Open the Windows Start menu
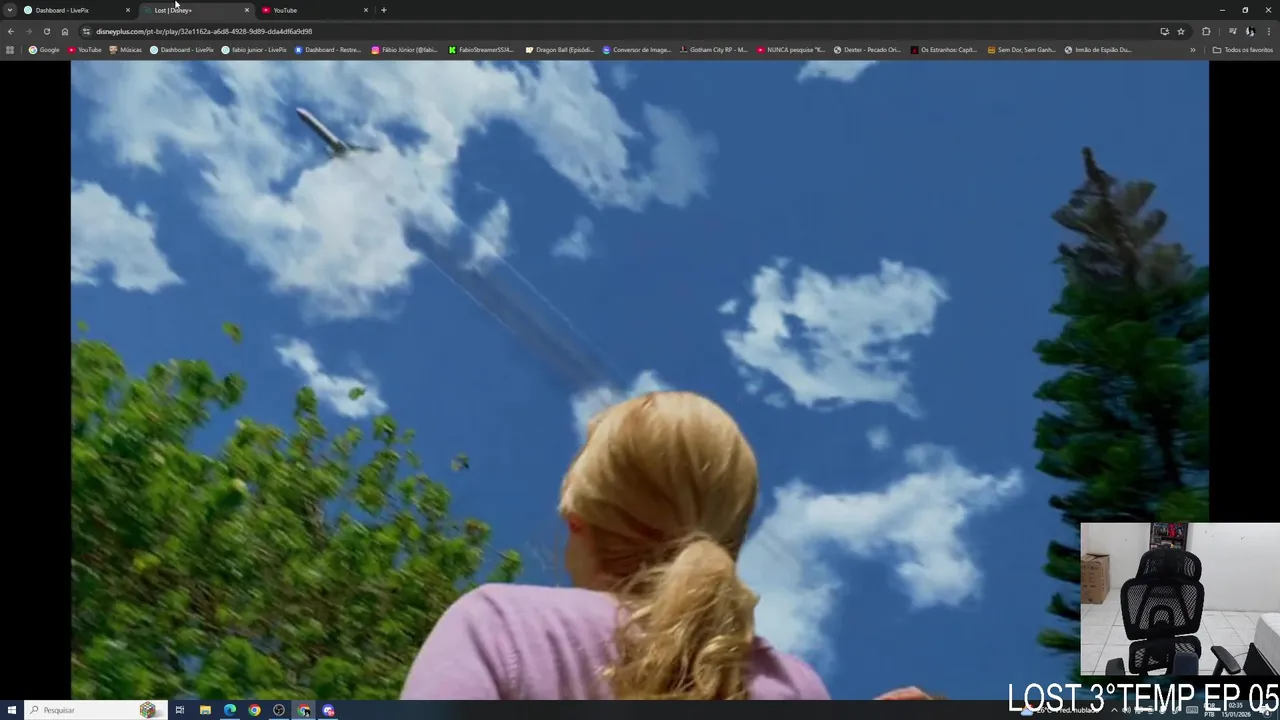 [x=11, y=710]
